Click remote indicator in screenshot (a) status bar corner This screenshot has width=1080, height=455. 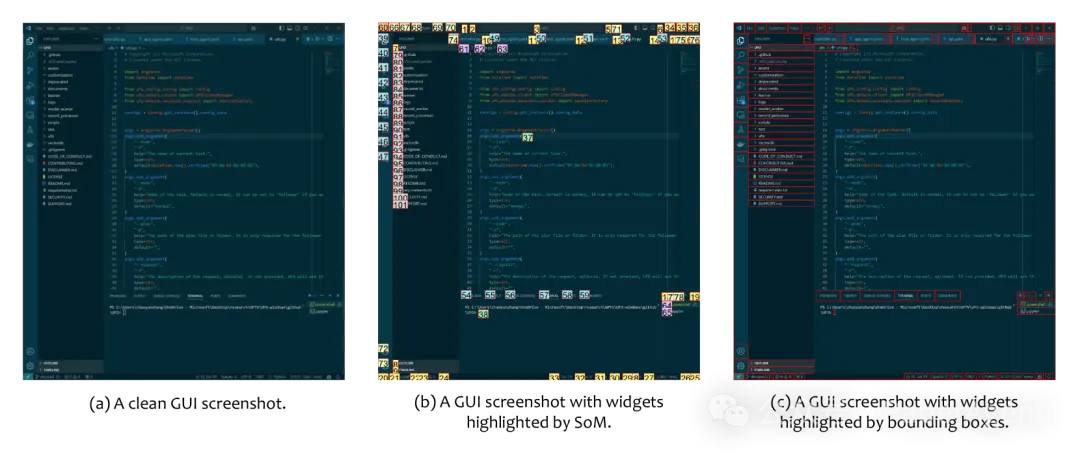[28, 377]
